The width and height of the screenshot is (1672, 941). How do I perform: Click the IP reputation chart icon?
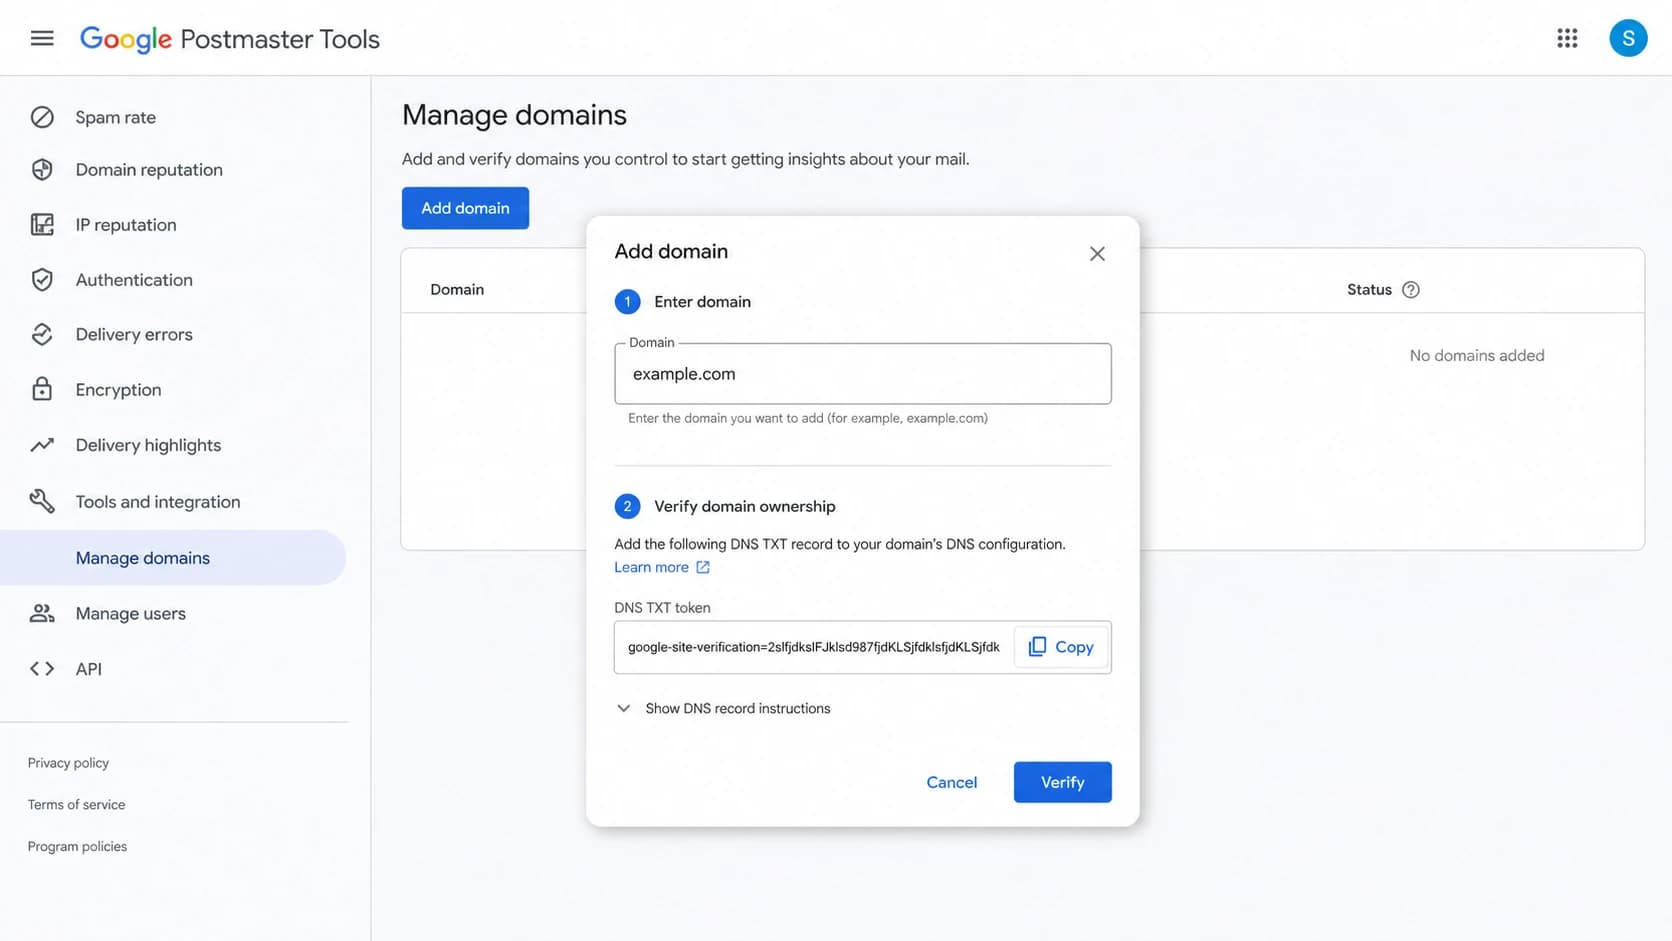(42, 225)
